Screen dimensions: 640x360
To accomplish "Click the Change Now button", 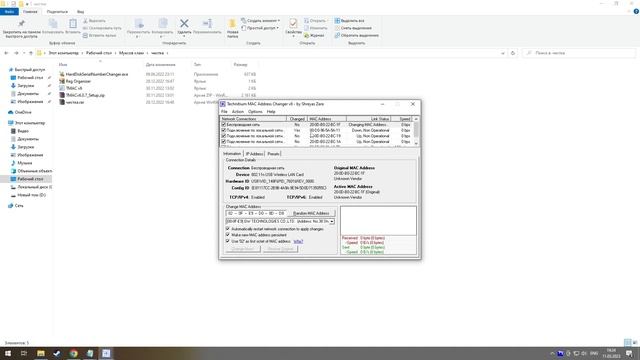I will pos(242,249).
